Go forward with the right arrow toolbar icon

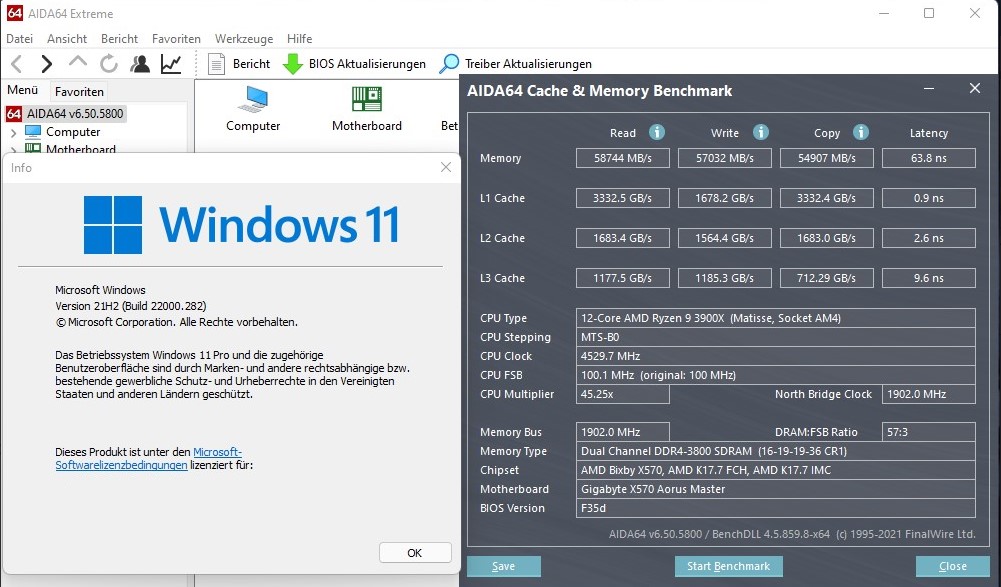click(47, 64)
